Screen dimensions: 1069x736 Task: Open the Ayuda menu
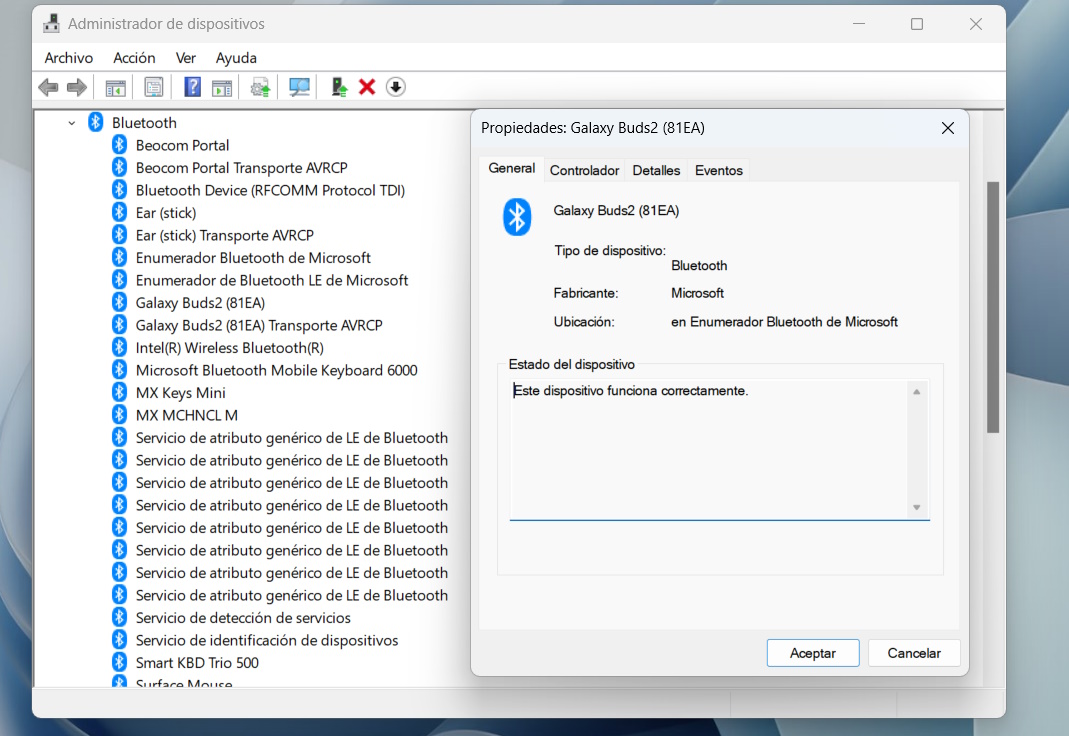tap(236, 58)
